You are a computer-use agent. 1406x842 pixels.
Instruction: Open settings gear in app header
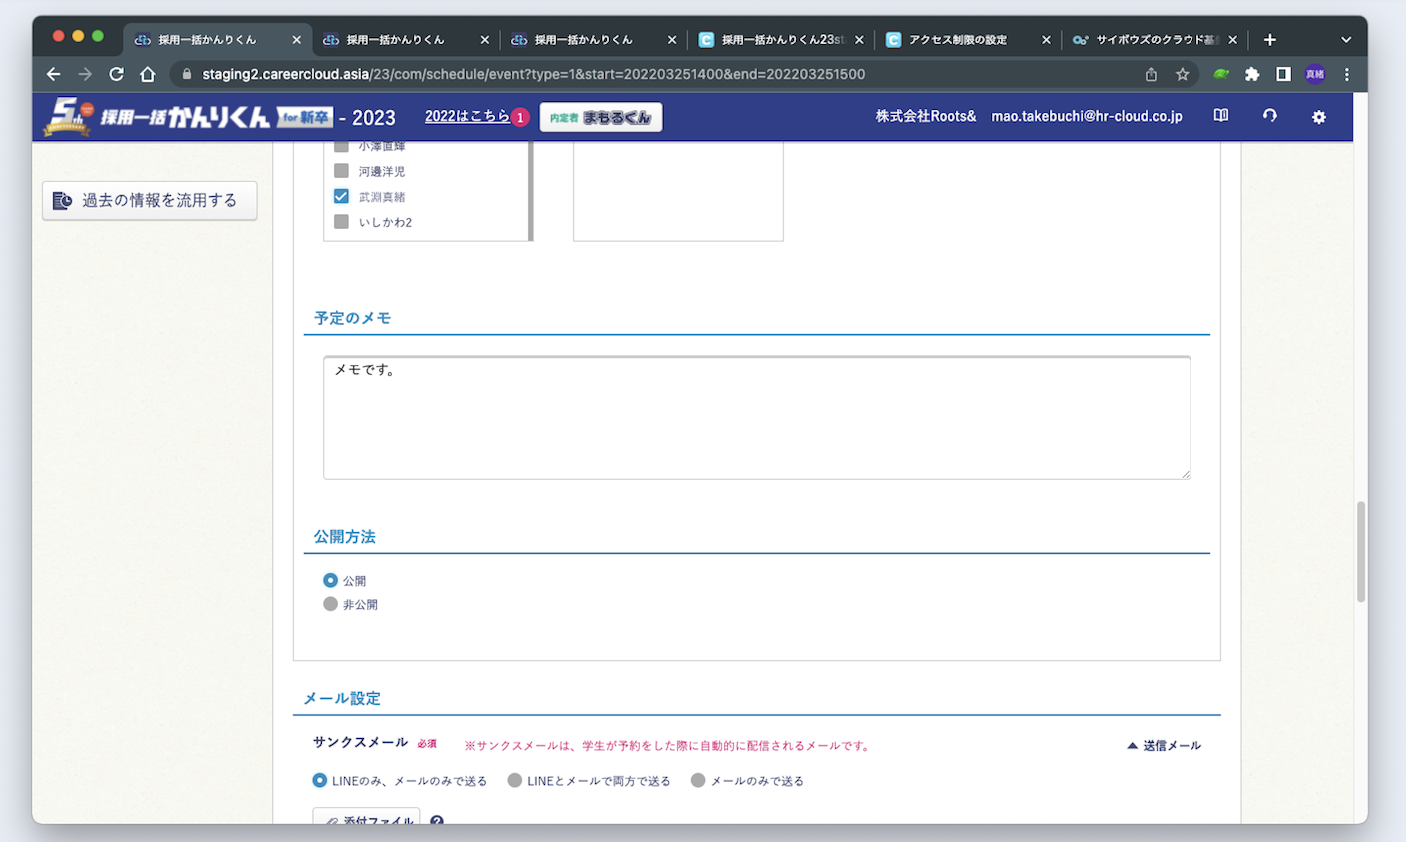pos(1318,117)
